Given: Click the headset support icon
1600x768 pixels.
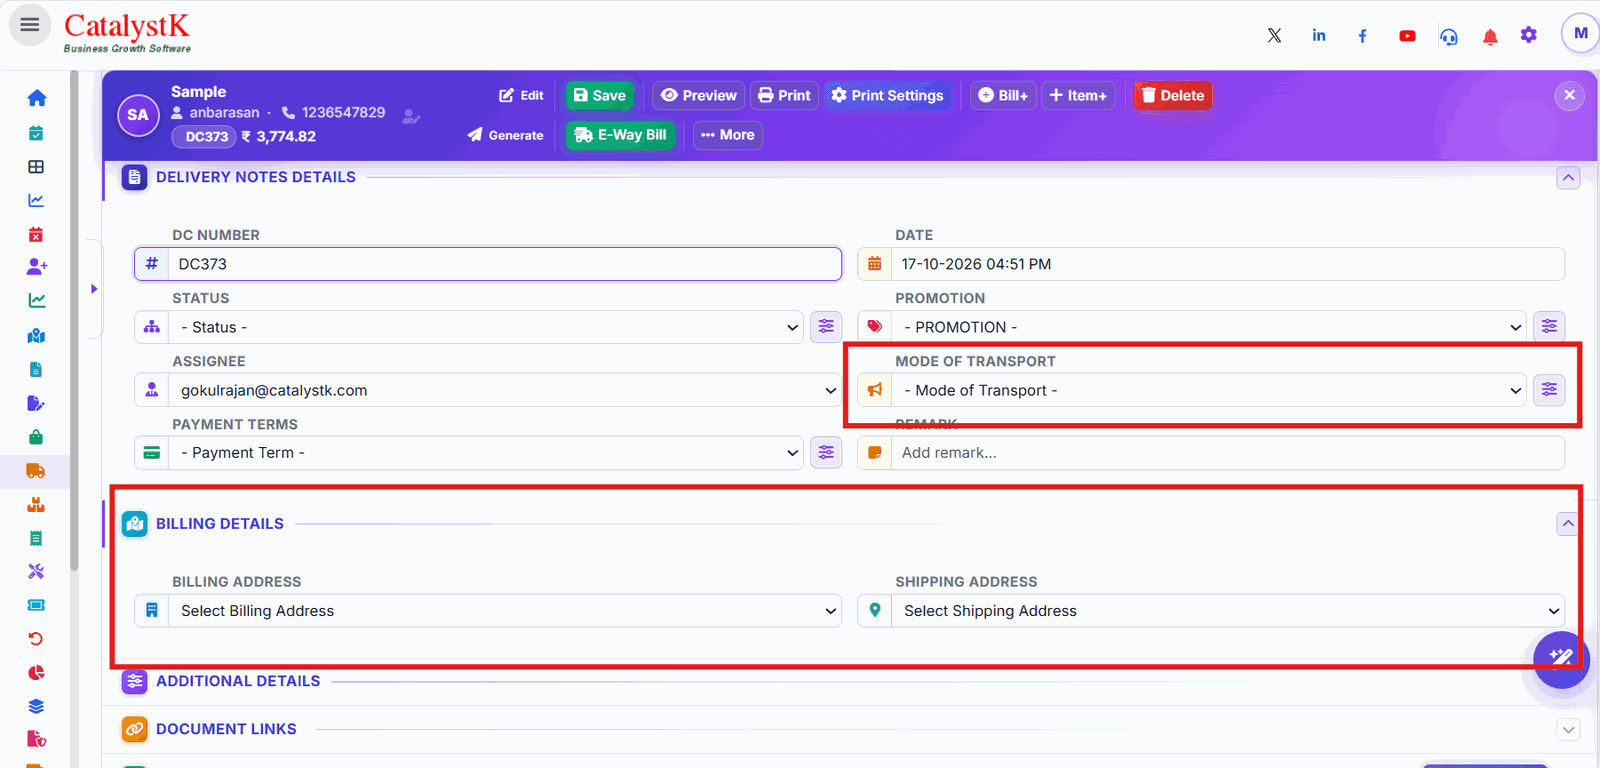Looking at the screenshot, I should 1449,37.
